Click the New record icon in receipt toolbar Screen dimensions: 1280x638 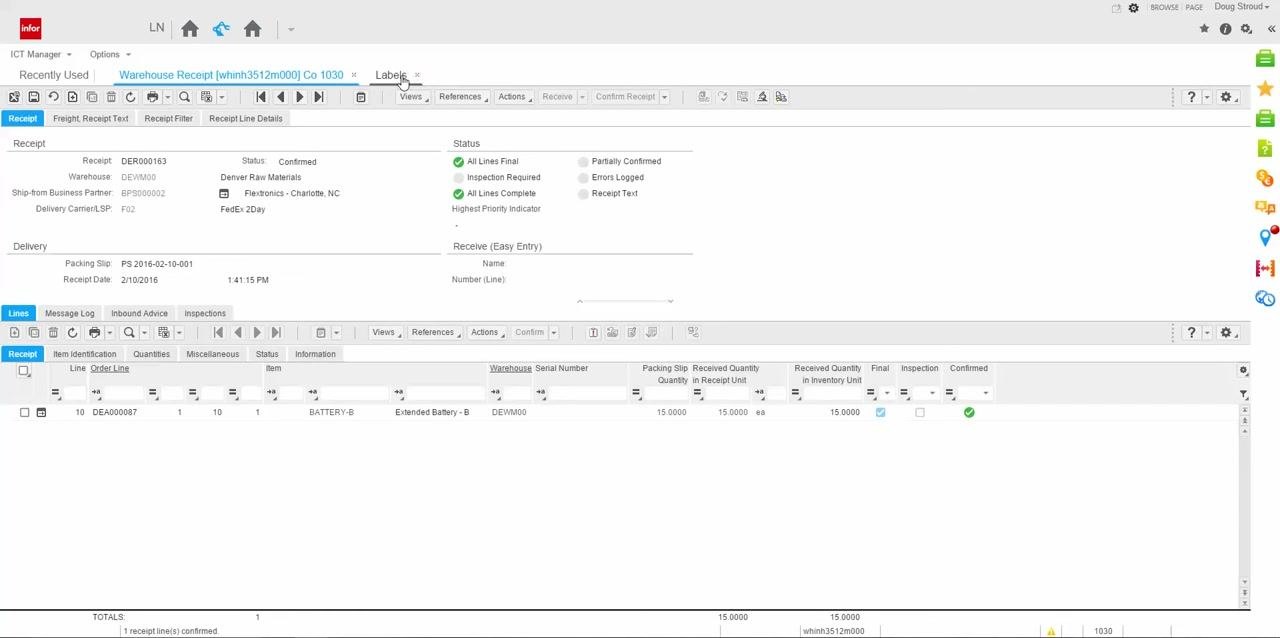point(72,97)
